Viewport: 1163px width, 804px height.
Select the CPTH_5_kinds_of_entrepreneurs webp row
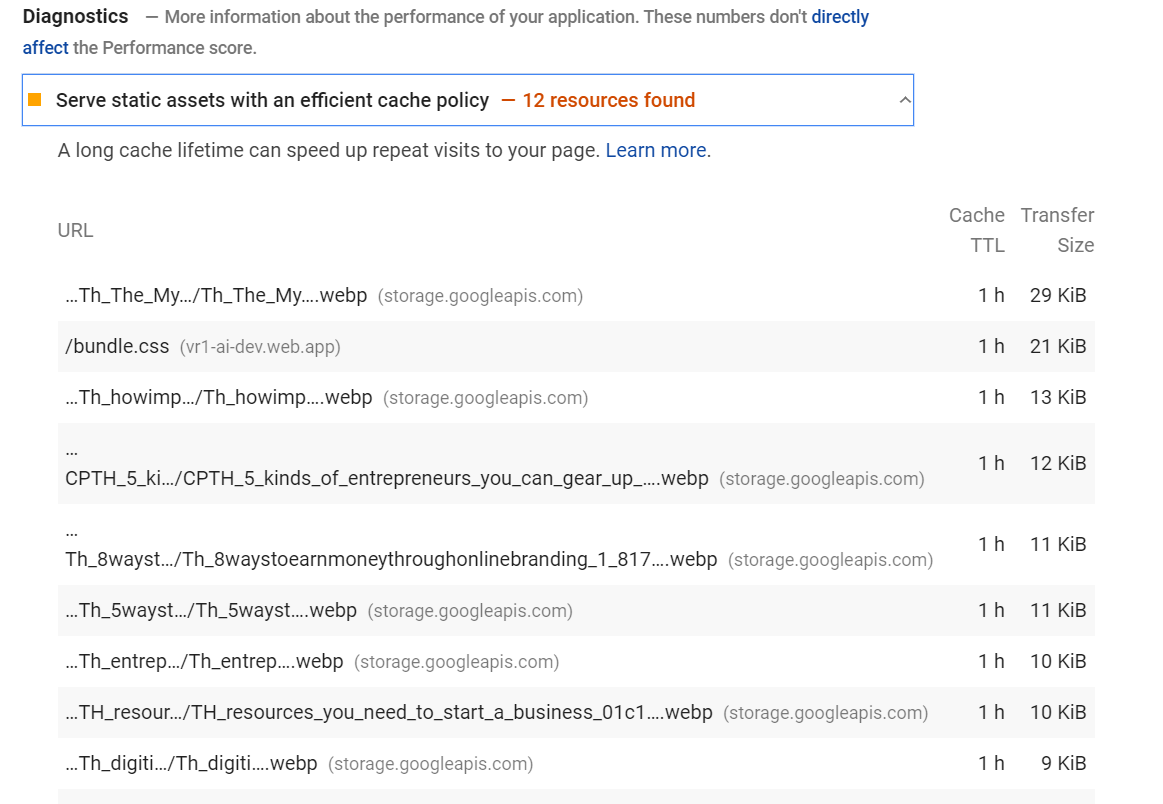(x=380, y=479)
